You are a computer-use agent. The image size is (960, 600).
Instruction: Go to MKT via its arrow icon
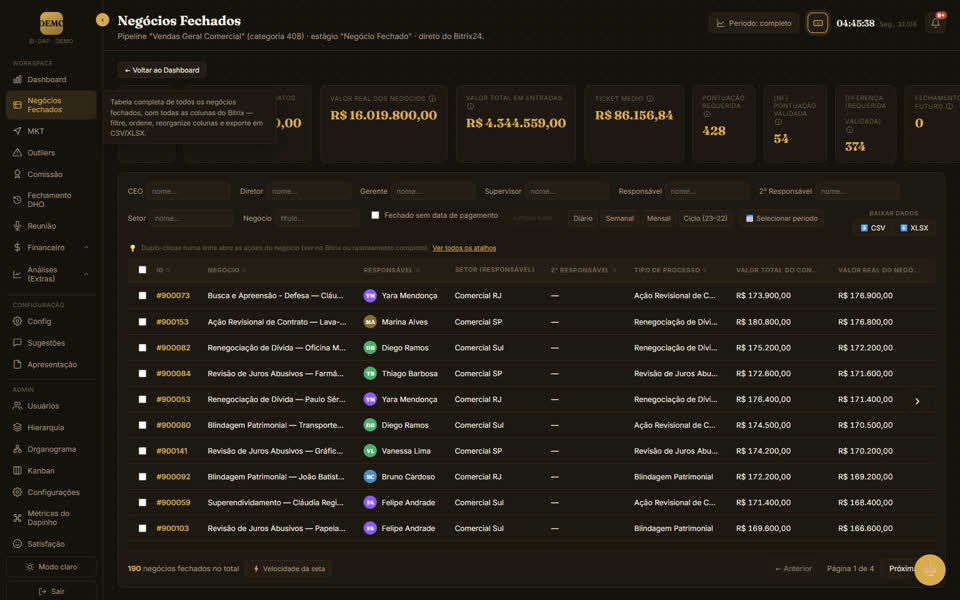coord(17,131)
